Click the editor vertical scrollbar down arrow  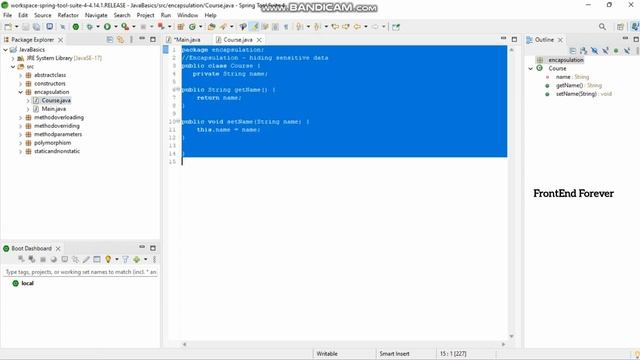coord(511,336)
